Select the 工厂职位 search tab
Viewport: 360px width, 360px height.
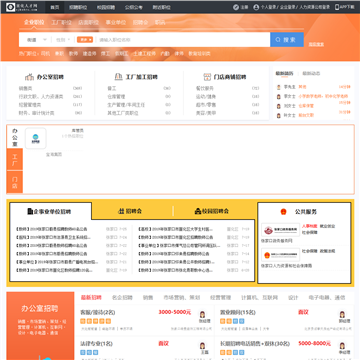click(61, 23)
